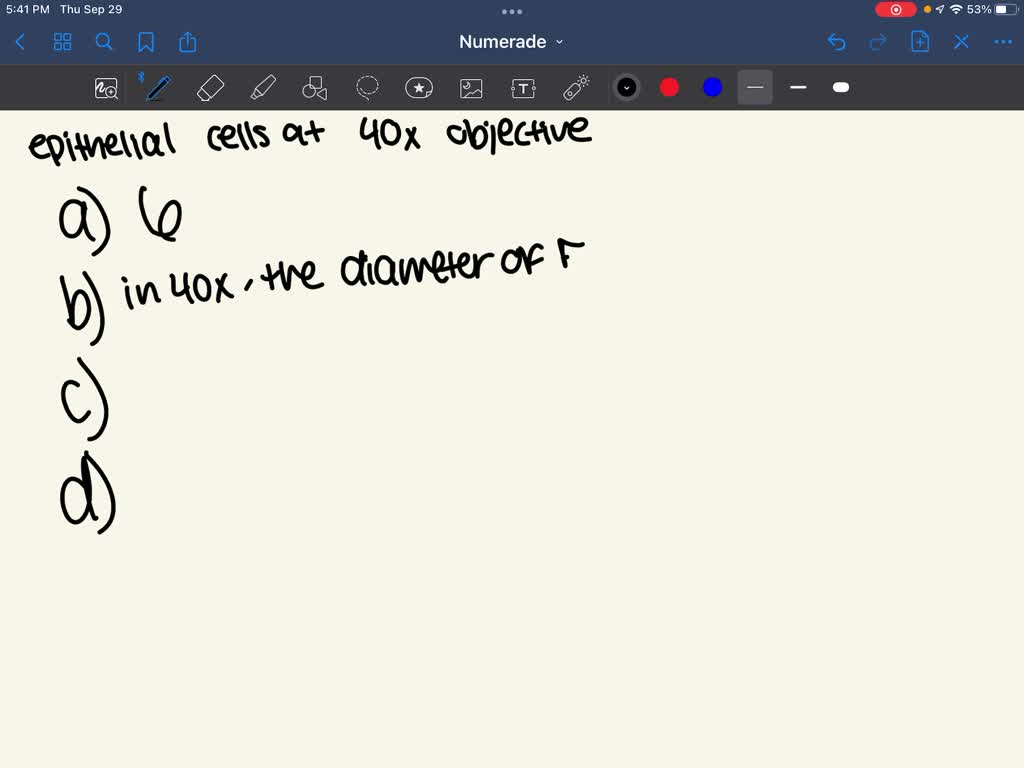Viewport: 1024px width, 768px height.
Task: Activate the Laser pointer tool
Action: pos(576,88)
